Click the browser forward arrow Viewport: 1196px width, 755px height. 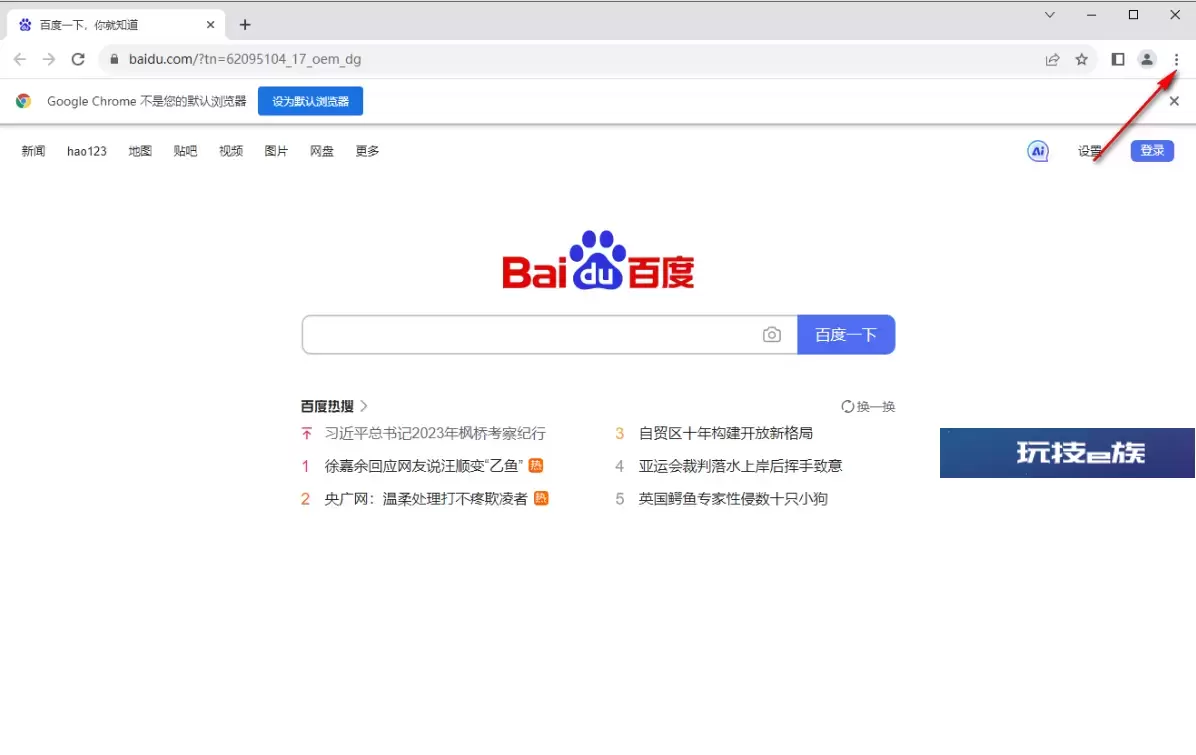coord(49,59)
